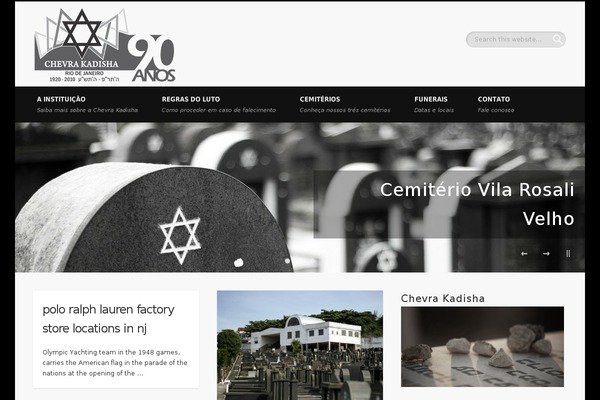Open the white building cemetery photo
The image size is (600, 400).
click(300, 345)
